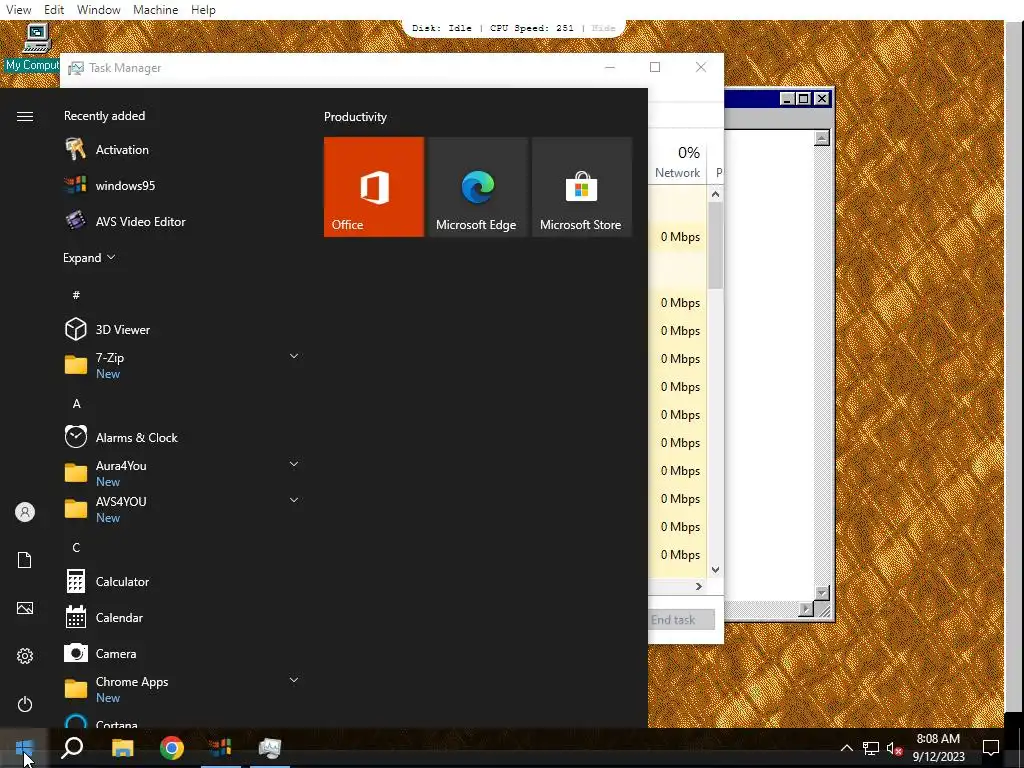Open taskbar Search magnifier
This screenshot has height=768, width=1024.
click(x=72, y=748)
